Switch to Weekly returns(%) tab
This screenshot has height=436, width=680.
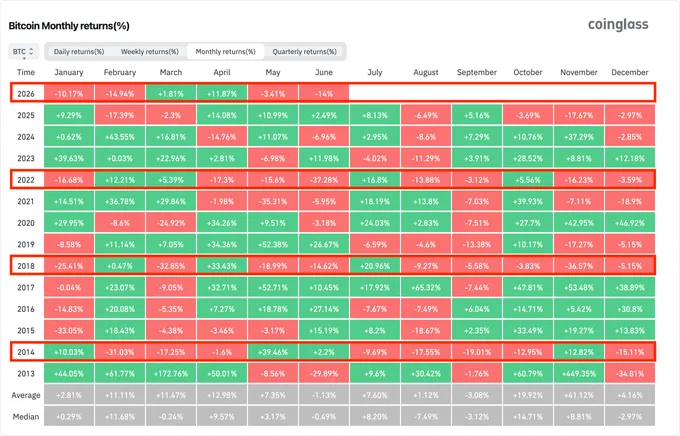pyautogui.click(x=150, y=52)
